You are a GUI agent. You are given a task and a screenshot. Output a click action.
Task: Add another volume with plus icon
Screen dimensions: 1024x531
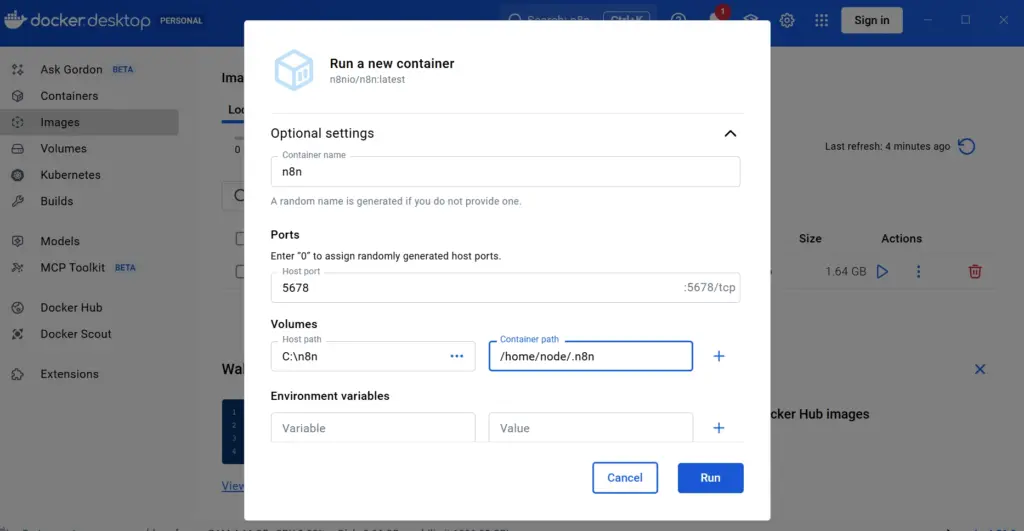[718, 356]
